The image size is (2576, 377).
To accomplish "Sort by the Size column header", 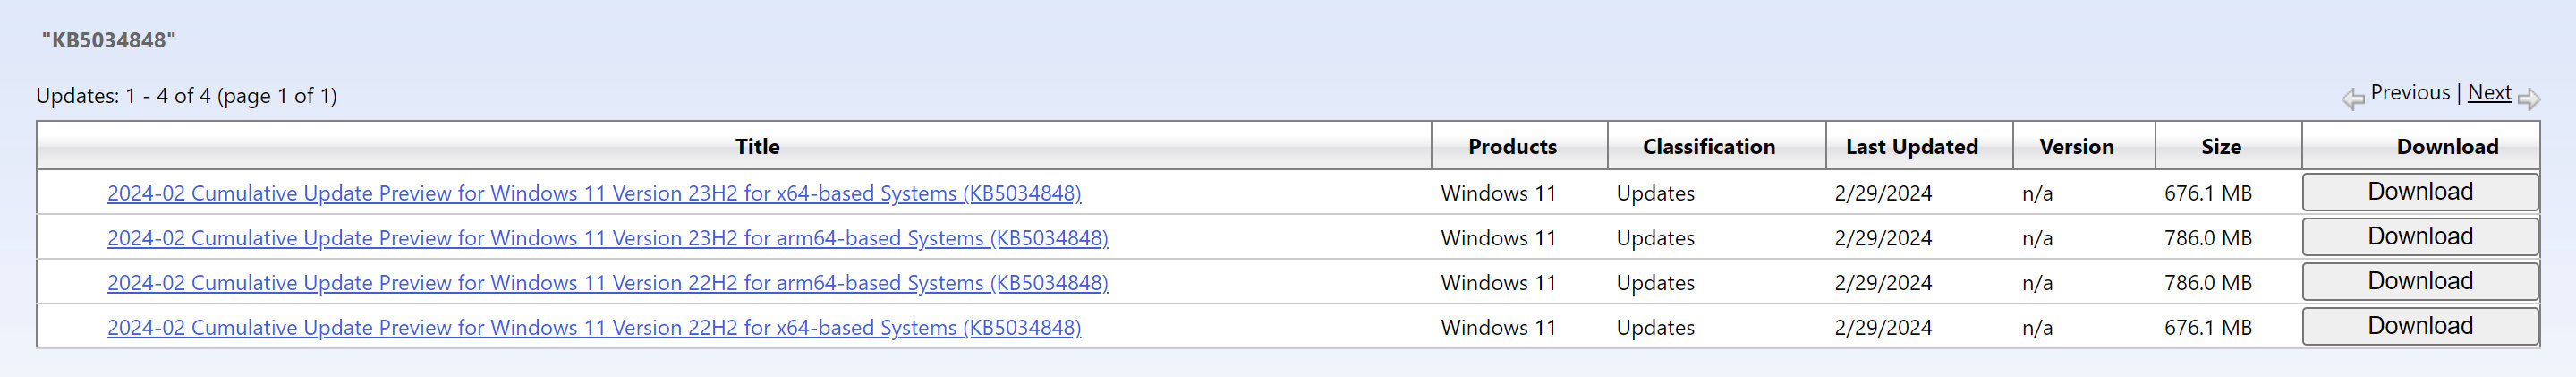I will tap(2221, 147).
